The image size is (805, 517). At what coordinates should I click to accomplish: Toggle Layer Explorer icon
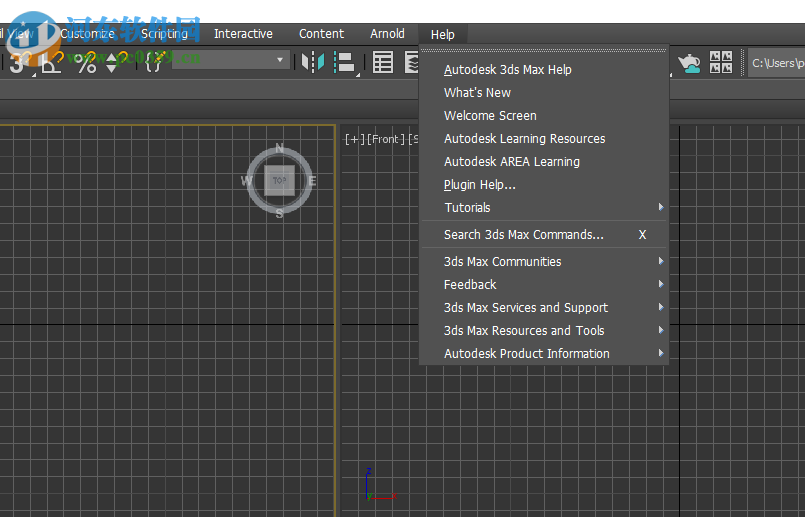tap(412, 63)
